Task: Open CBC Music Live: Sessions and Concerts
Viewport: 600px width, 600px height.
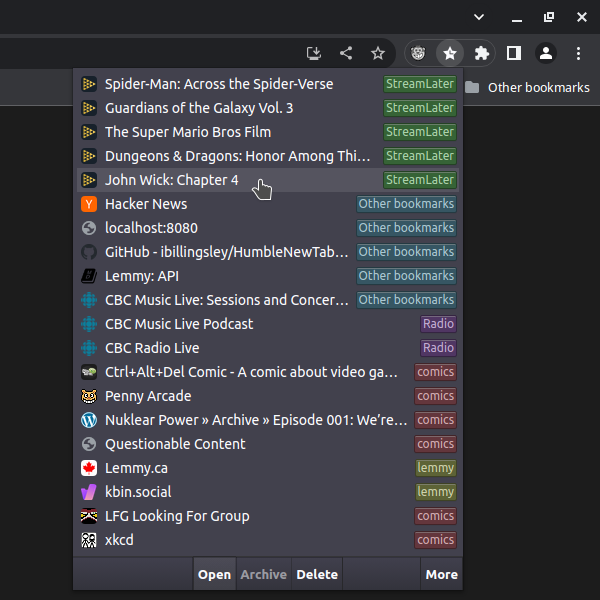Action: 268,300
